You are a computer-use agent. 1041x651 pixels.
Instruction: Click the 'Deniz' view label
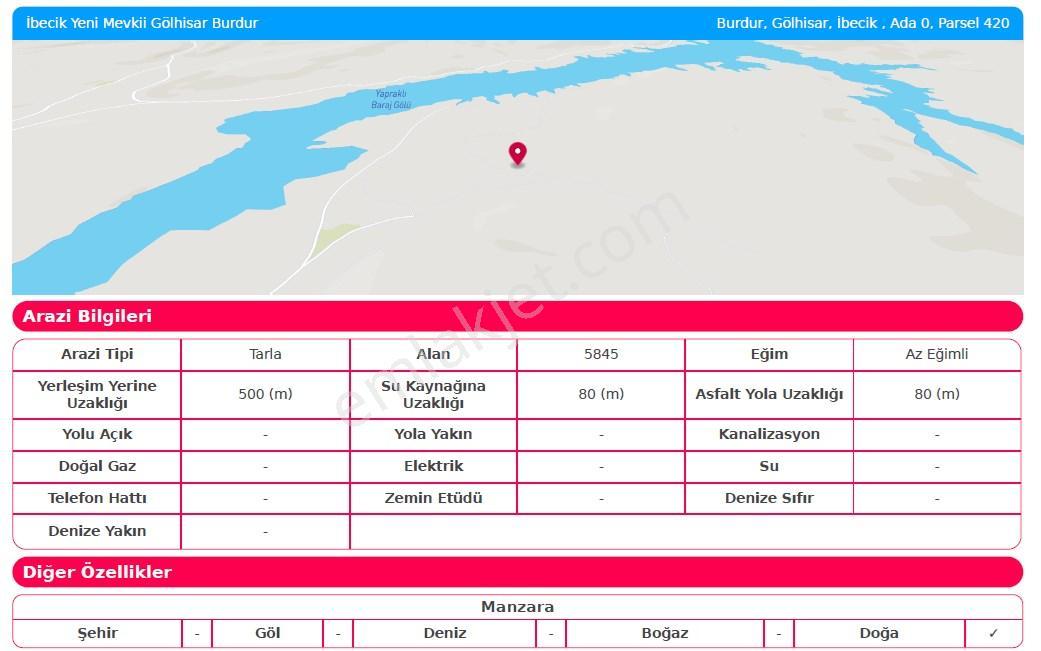445,633
